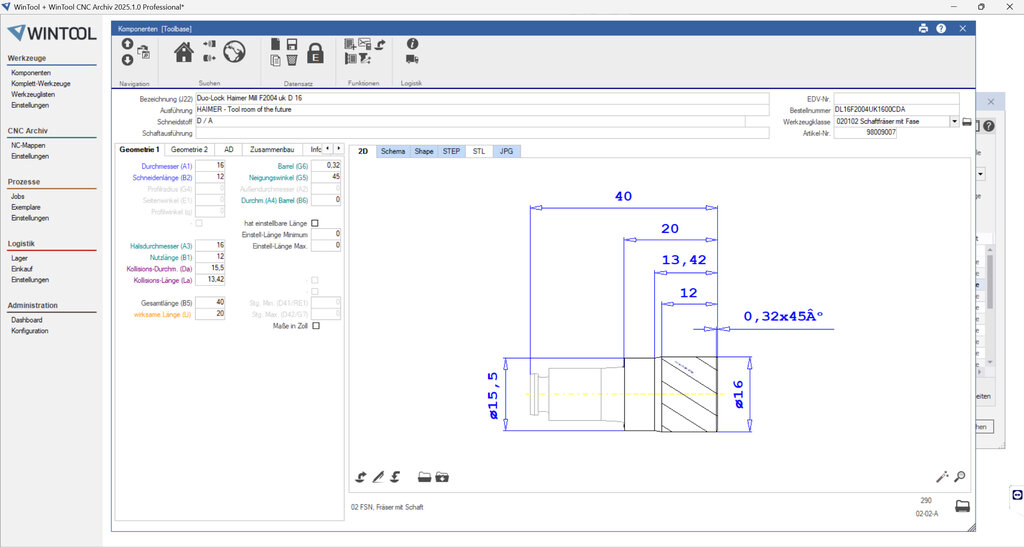The image size is (1024, 547).
Task: Click the truck icon in Logistik
Action: [x=412, y=59]
